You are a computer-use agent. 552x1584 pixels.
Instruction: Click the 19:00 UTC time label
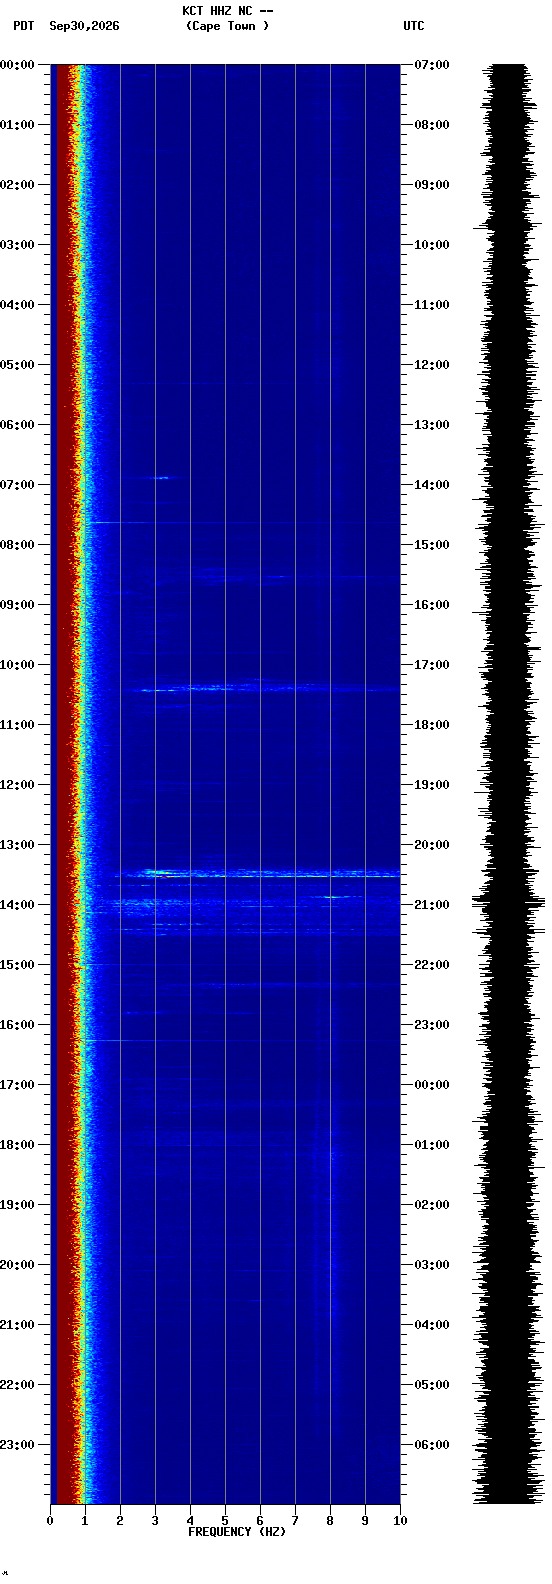pos(432,785)
